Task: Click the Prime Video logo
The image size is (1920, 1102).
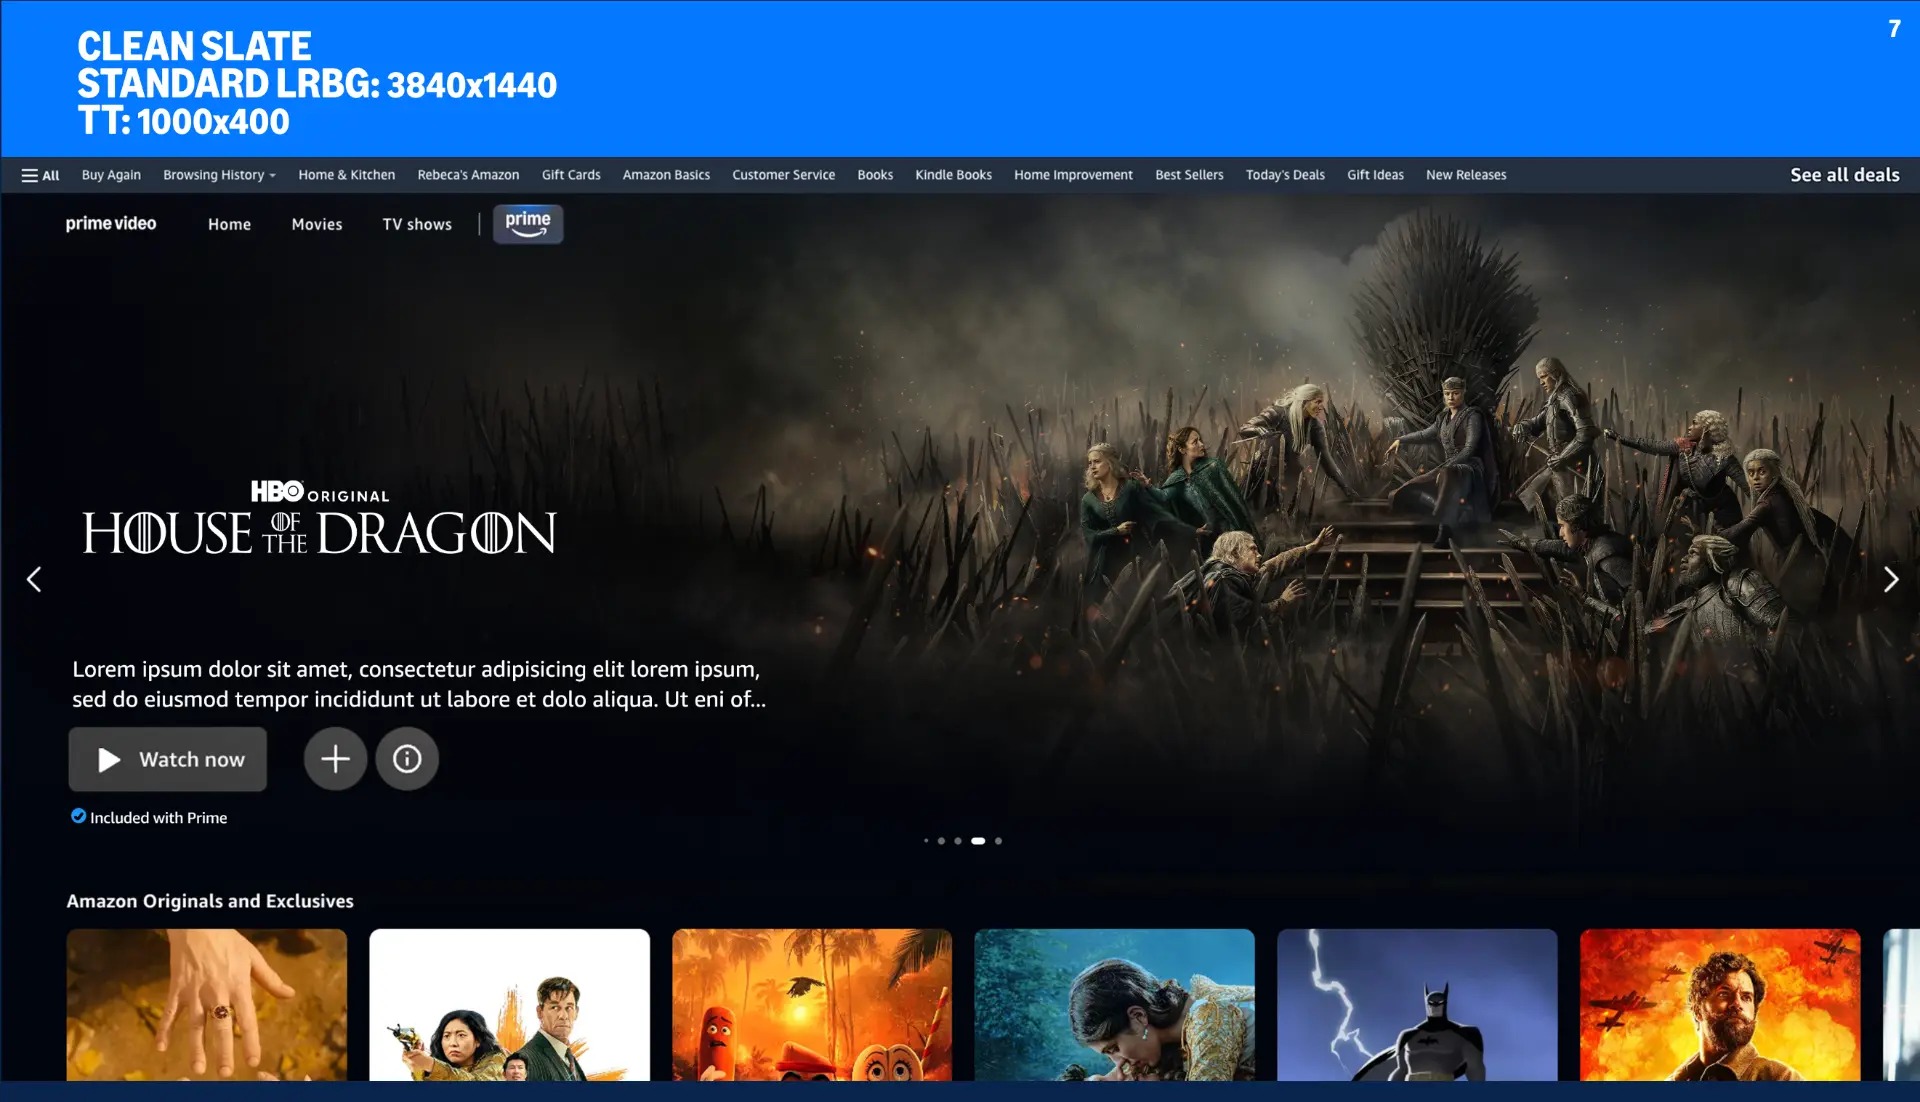Action: point(111,224)
